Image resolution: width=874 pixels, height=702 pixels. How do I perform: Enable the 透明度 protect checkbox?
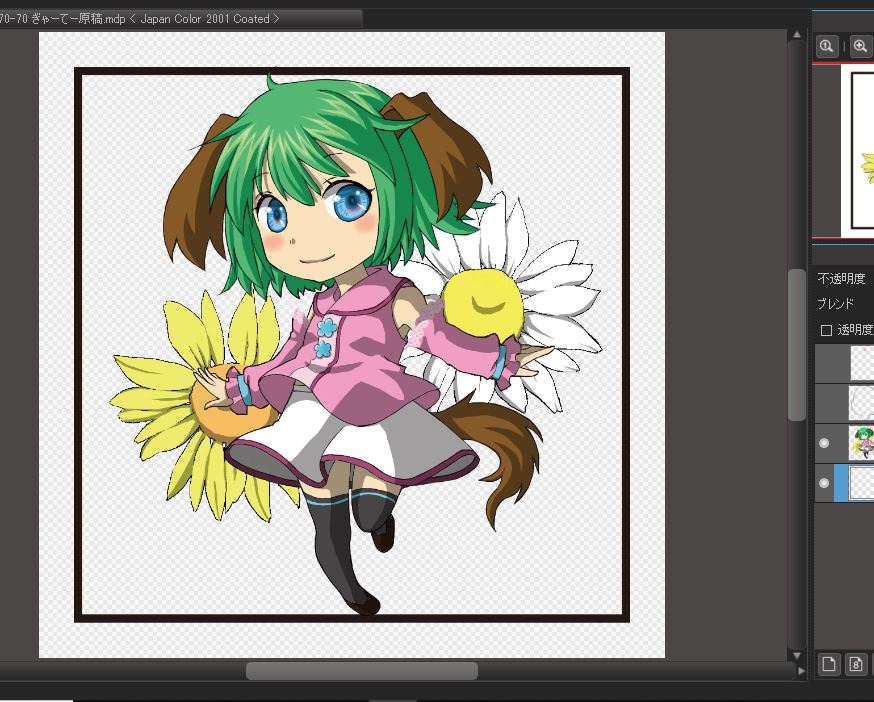pos(826,331)
